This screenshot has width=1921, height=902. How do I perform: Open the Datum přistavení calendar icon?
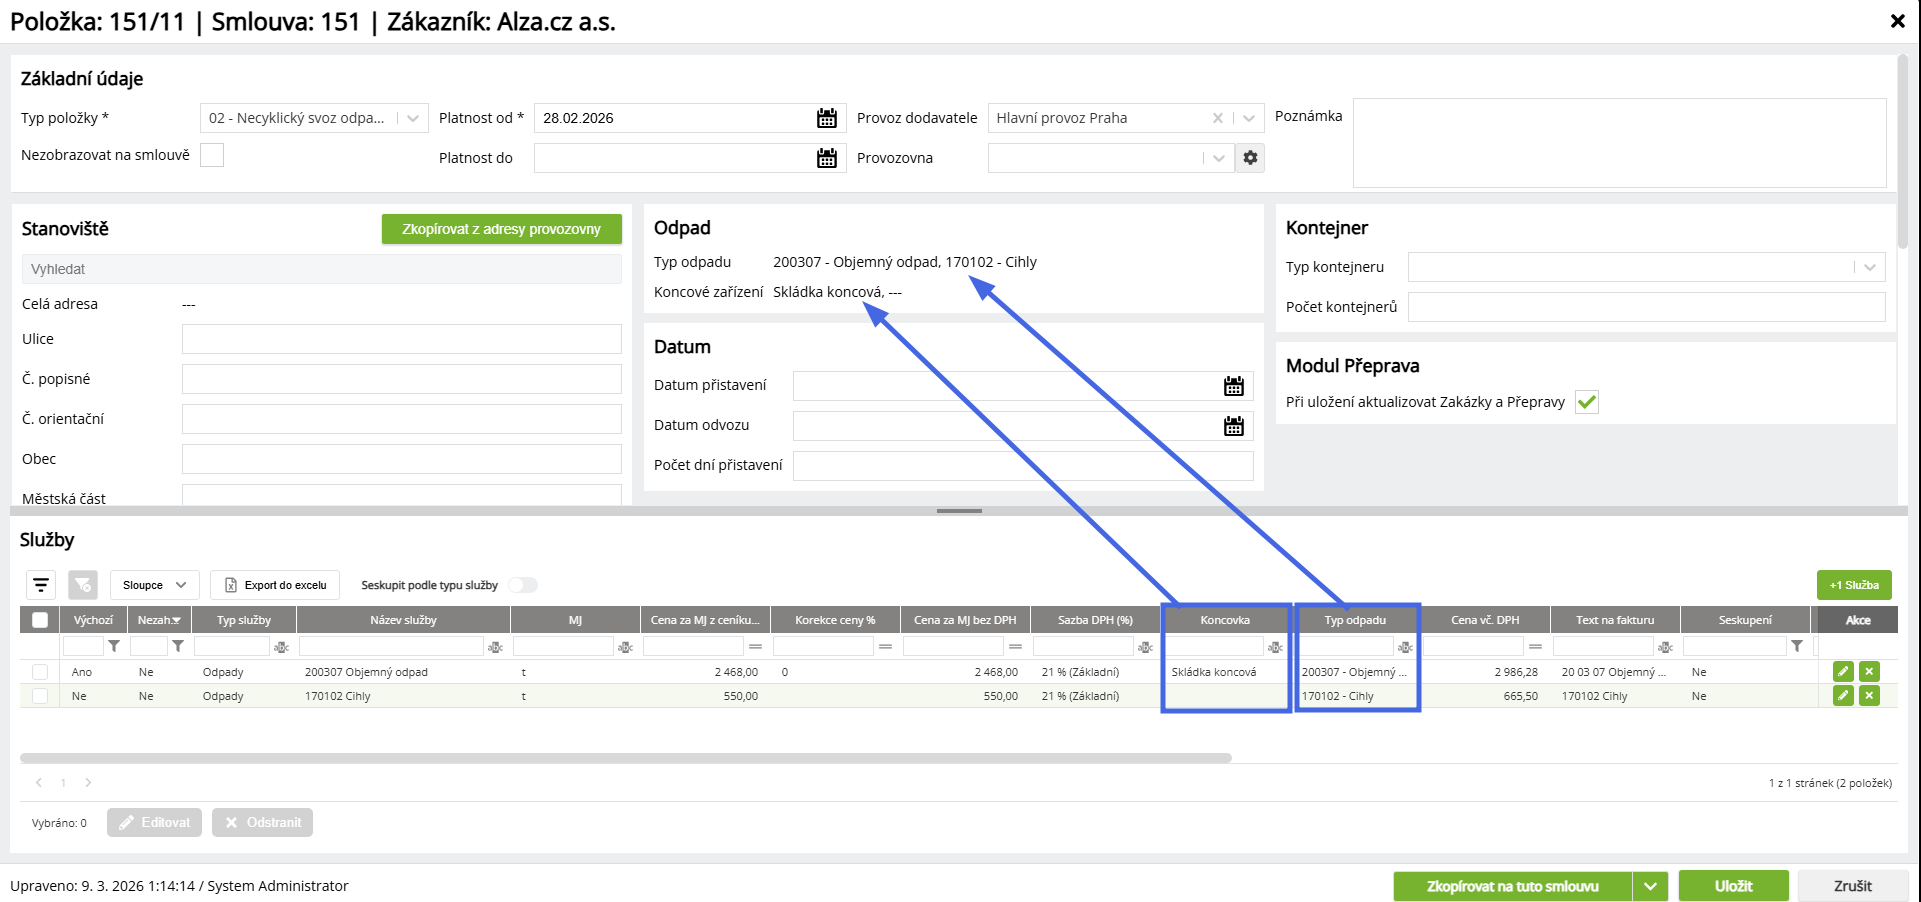pyautogui.click(x=1234, y=386)
